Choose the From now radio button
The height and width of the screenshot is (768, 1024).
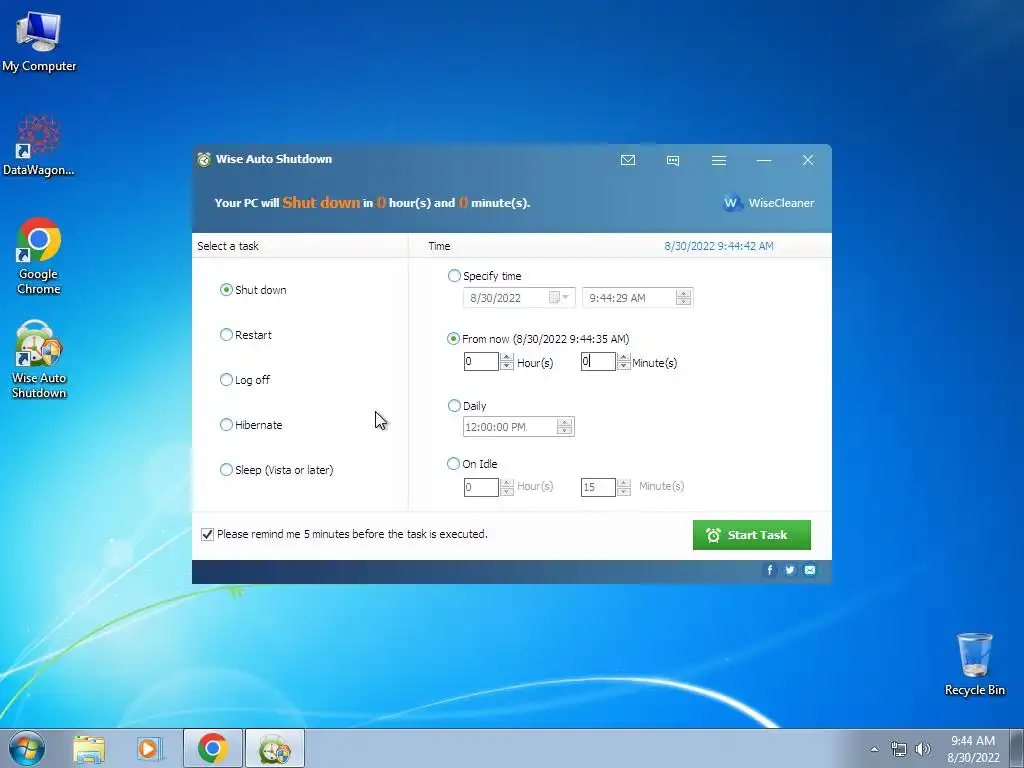pyautogui.click(x=453, y=338)
